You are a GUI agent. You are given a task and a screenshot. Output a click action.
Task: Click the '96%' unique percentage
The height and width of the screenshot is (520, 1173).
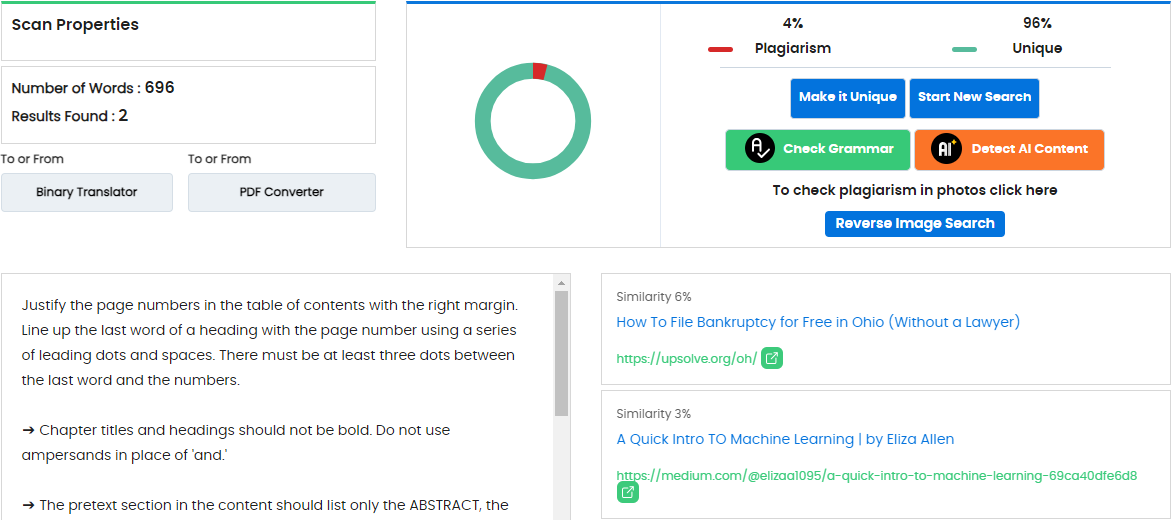tap(1037, 24)
